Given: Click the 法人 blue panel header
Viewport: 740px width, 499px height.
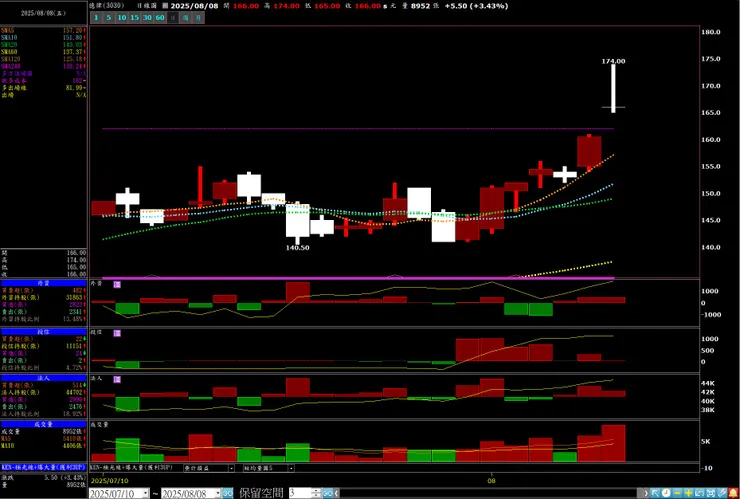Looking at the screenshot, I should click(43, 378).
